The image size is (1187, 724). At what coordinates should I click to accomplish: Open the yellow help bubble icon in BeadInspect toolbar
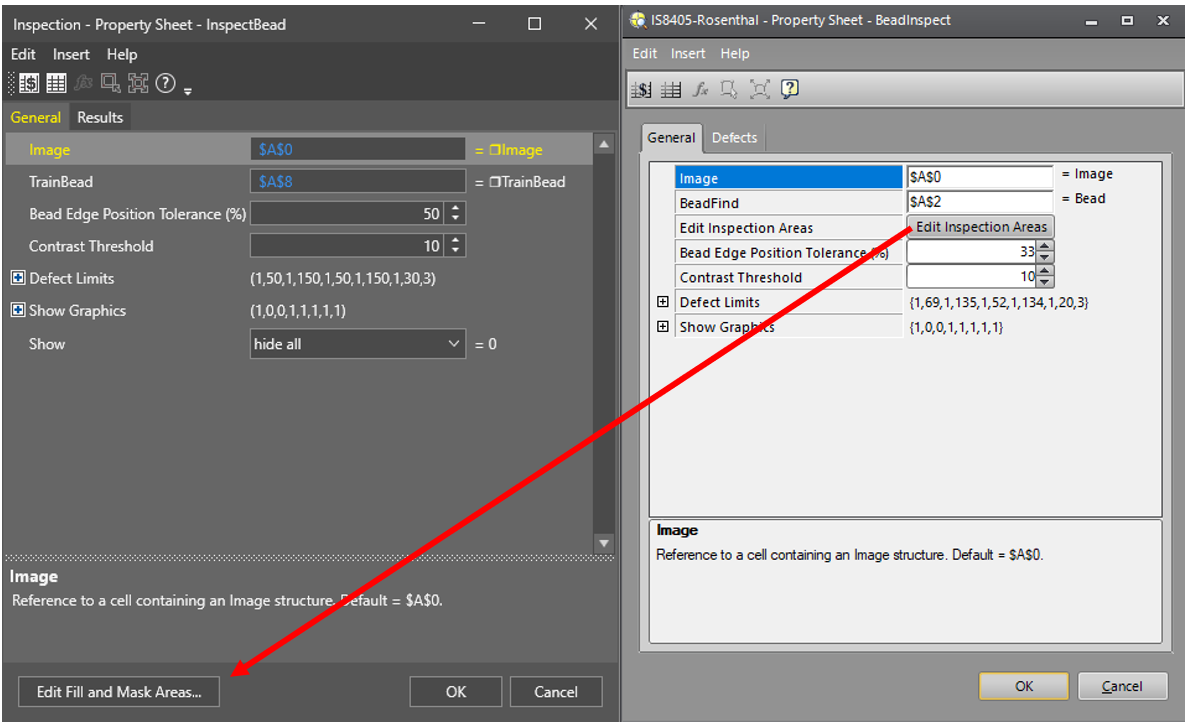pos(790,90)
